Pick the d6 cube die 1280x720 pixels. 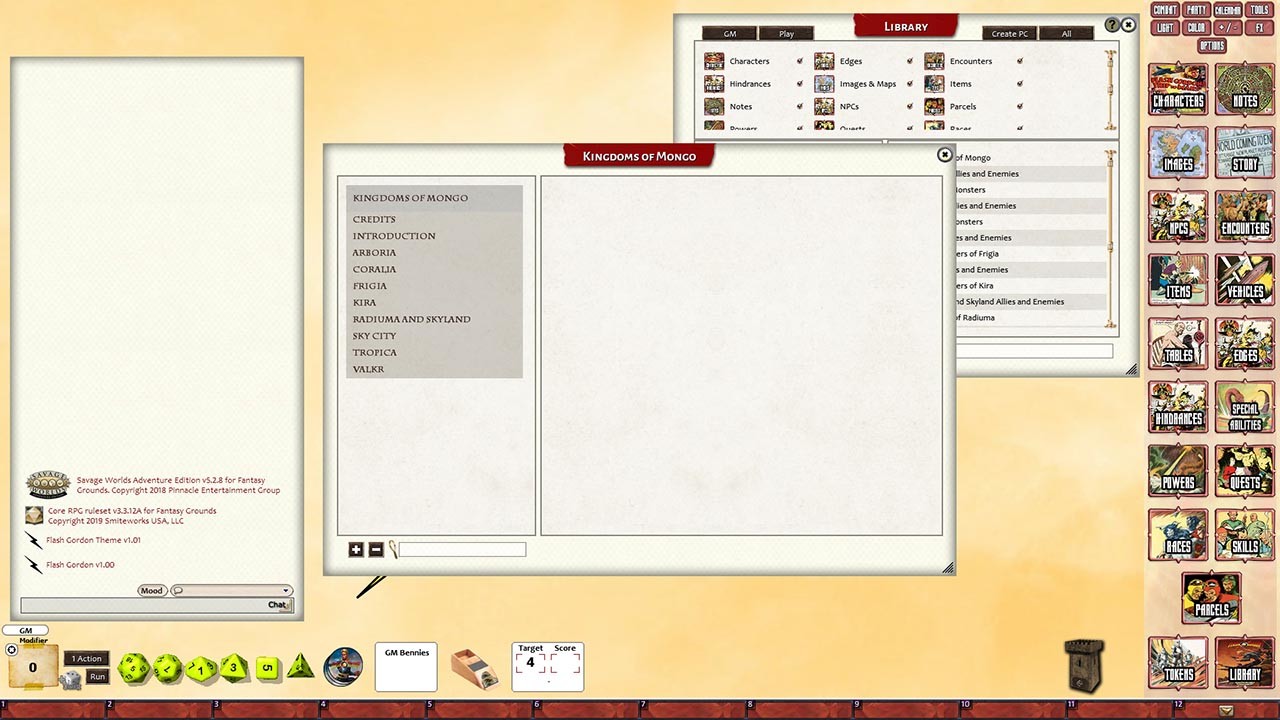(268, 668)
